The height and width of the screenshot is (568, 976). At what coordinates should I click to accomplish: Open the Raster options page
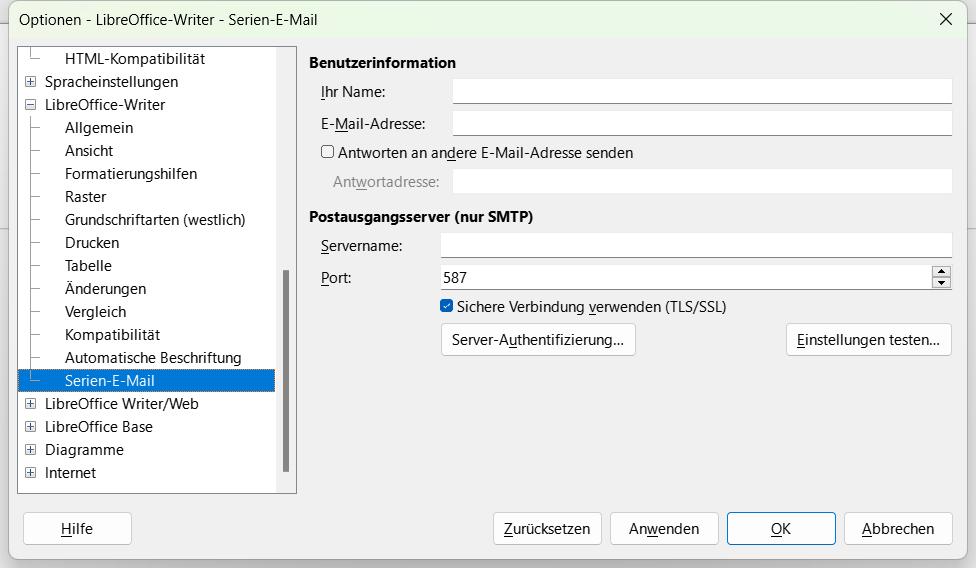tap(85, 197)
